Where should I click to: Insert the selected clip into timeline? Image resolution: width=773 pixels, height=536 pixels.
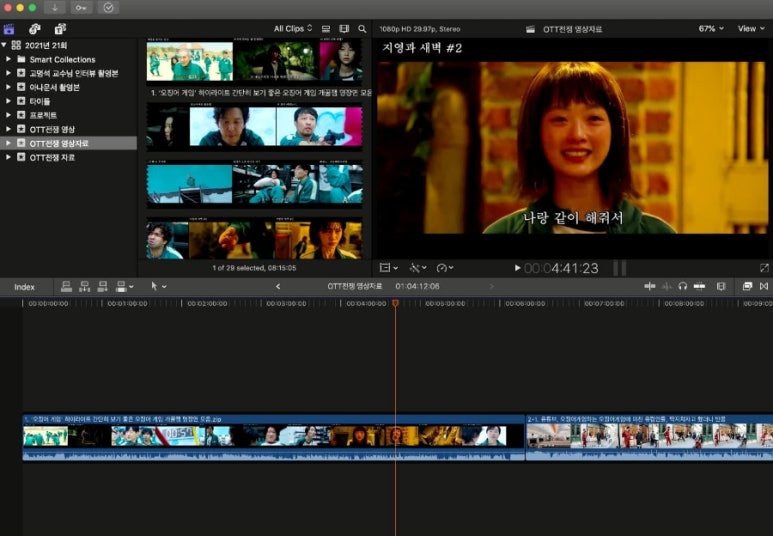coord(84,286)
